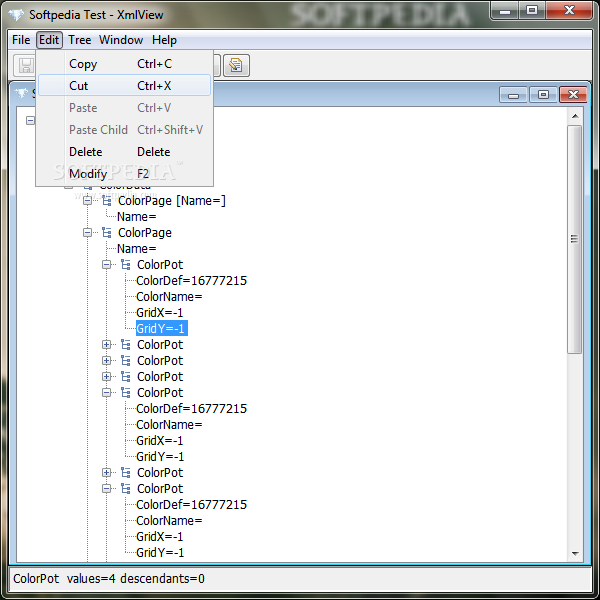Image resolution: width=600 pixels, height=600 pixels.
Task: Select Name= under ColorPage [Name=]
Action: point(137,217)
